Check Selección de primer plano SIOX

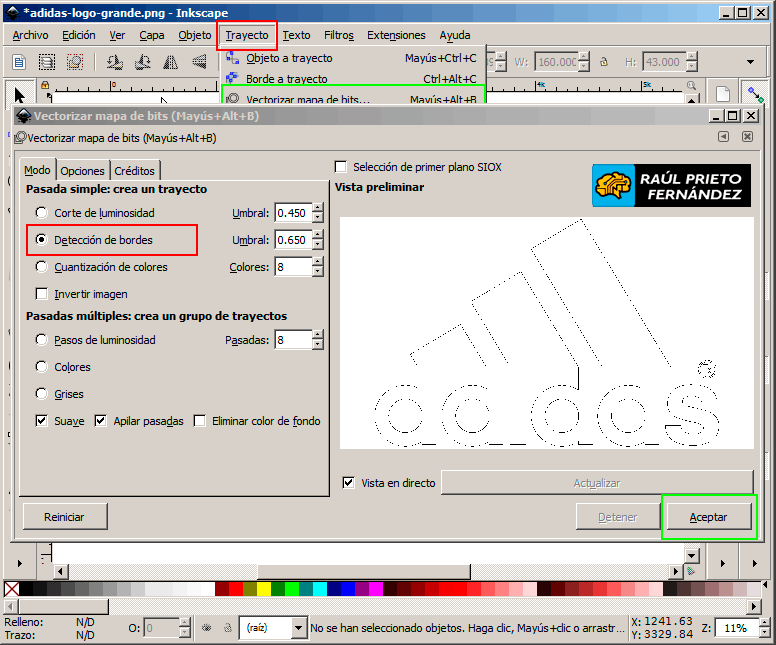point(341,167)
